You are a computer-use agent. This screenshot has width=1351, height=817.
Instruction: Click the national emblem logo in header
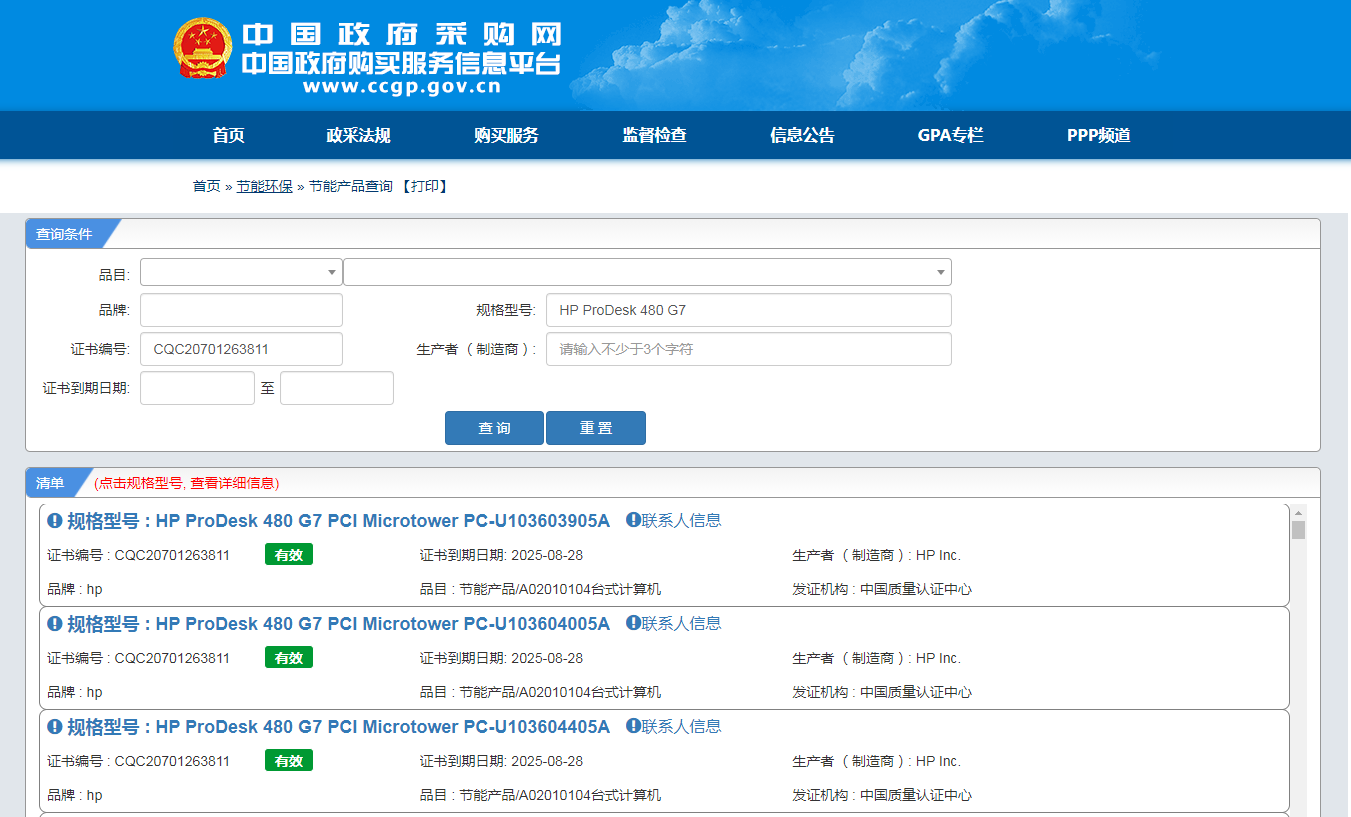203,48
